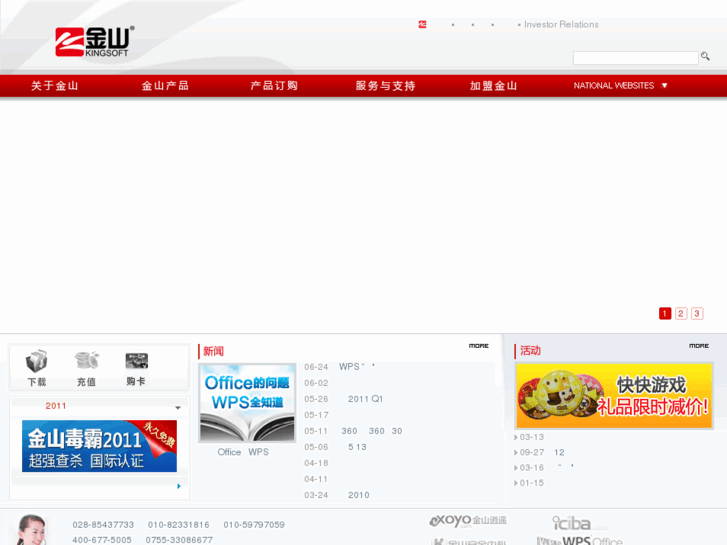The height and width of the screenshot is (545, 727).
Task: Click phone number 010-82331816
Action: [179, 525]
